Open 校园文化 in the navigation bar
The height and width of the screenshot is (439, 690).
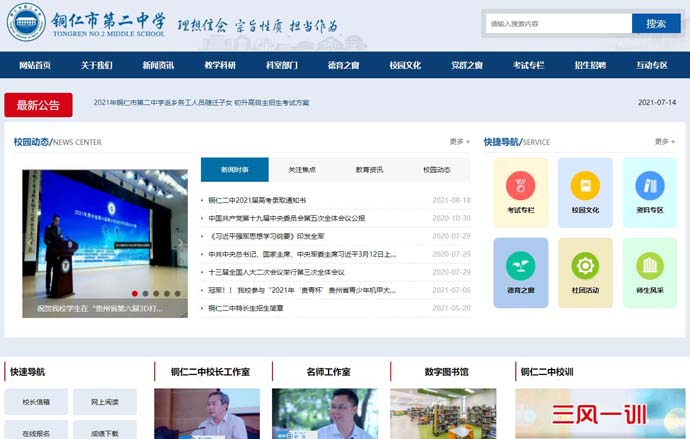[405, 65]
